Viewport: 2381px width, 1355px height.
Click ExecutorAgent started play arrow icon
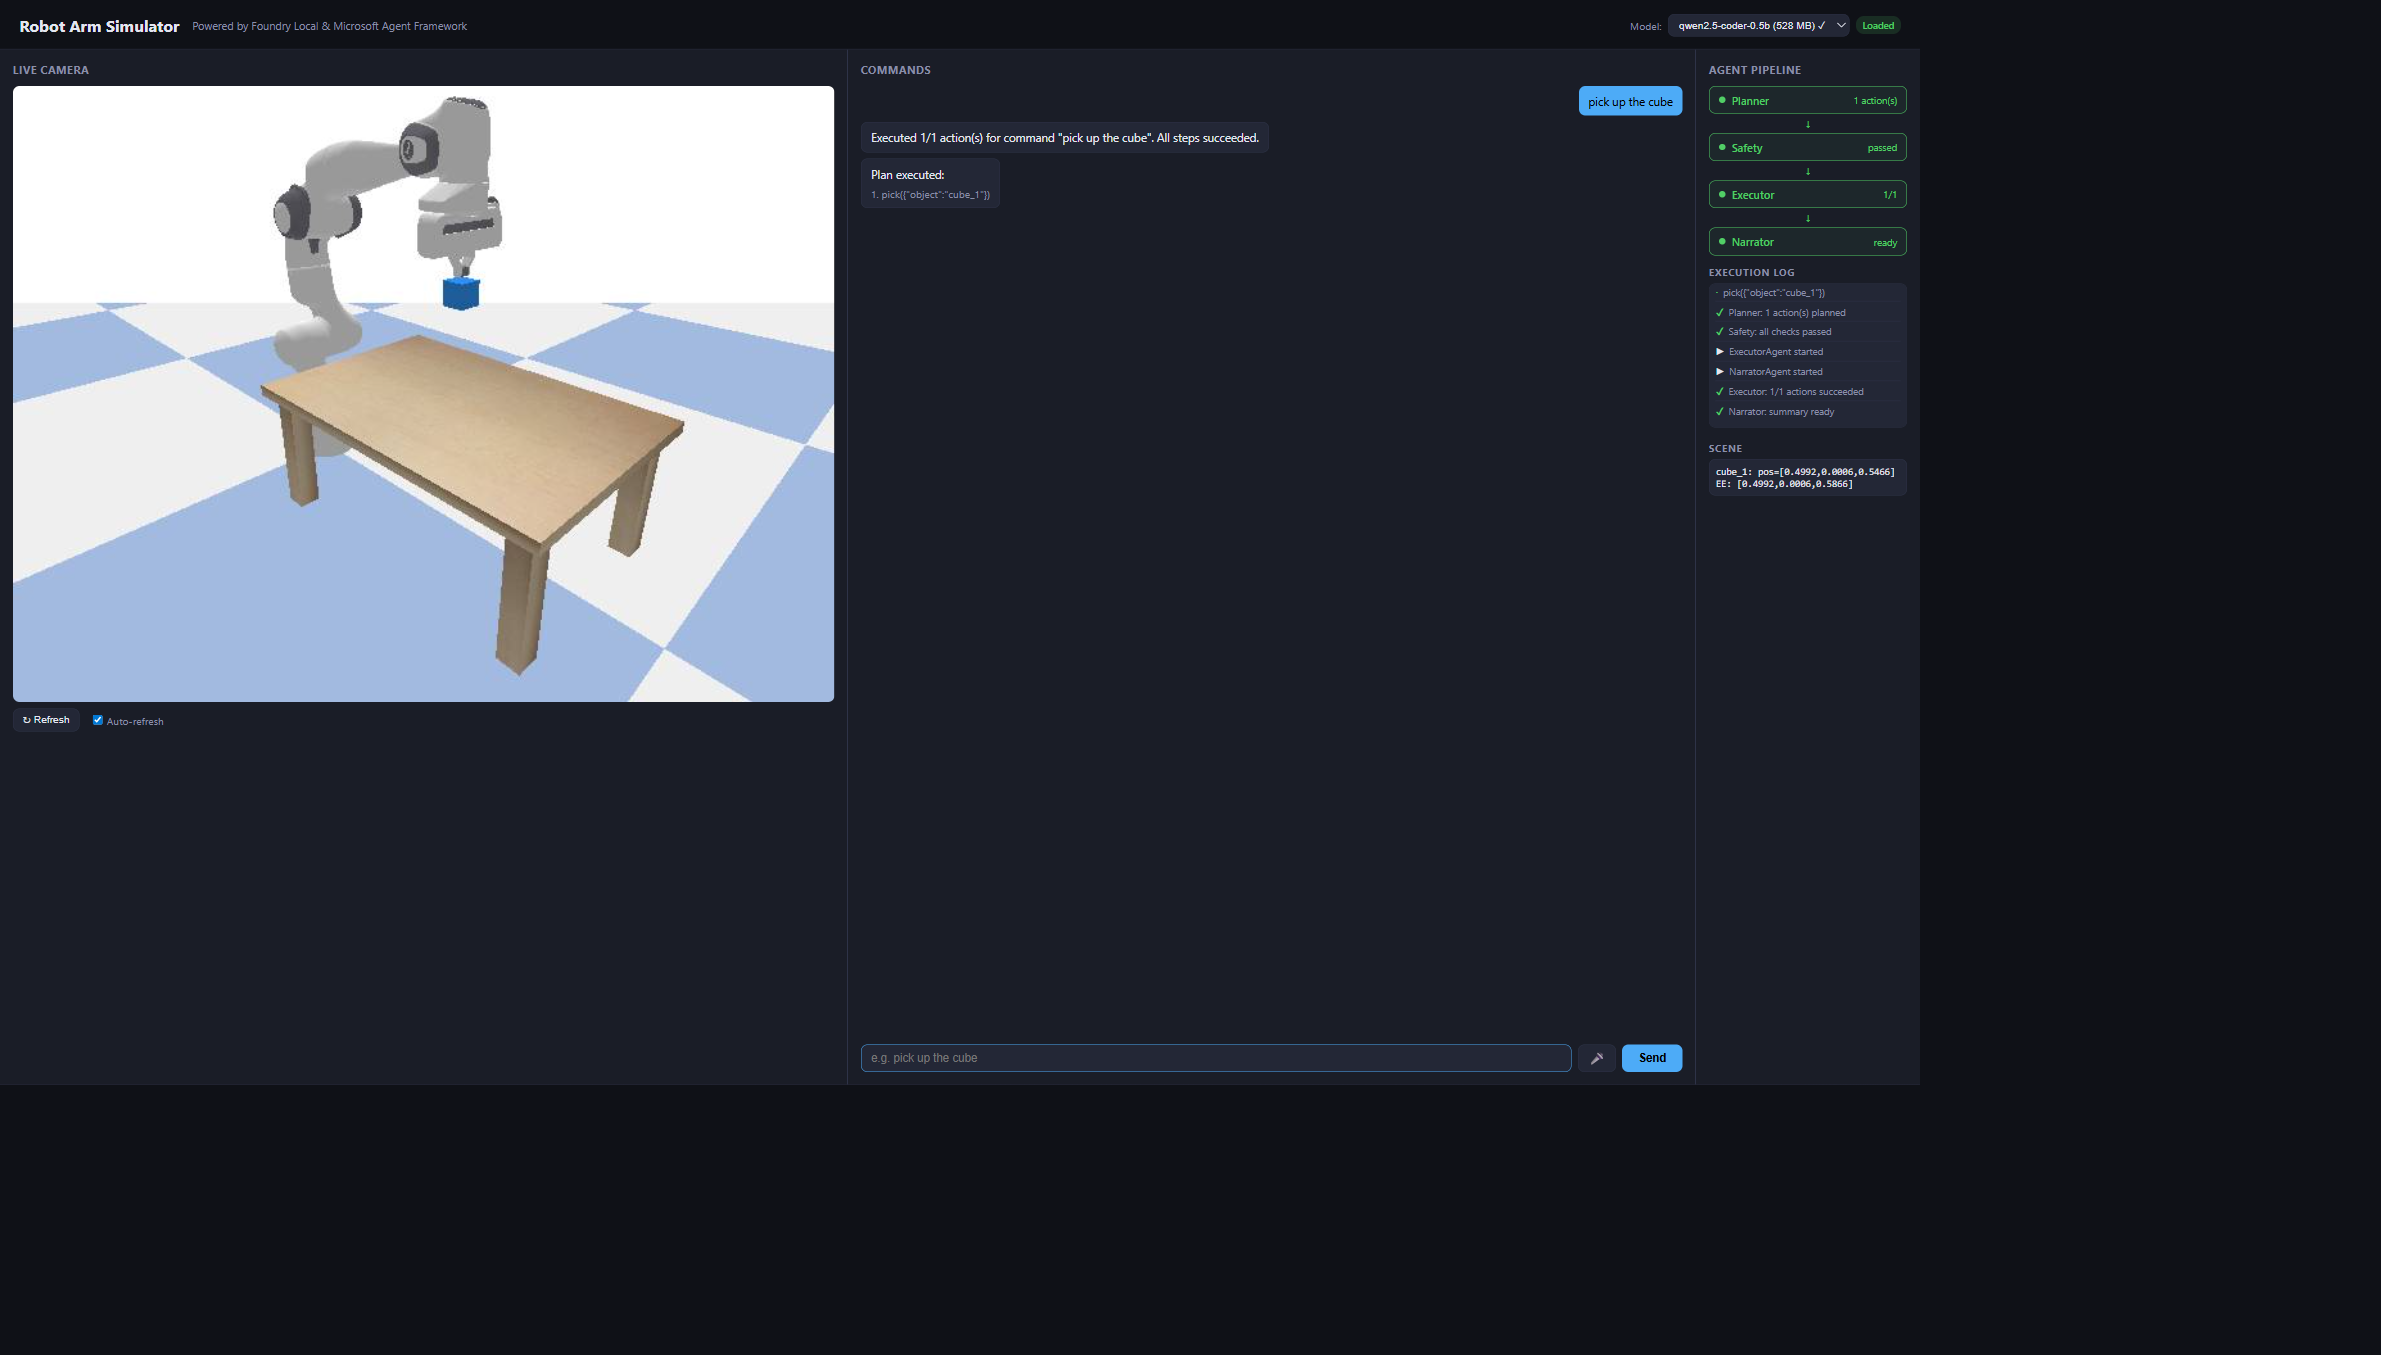tap(1720, 352)
